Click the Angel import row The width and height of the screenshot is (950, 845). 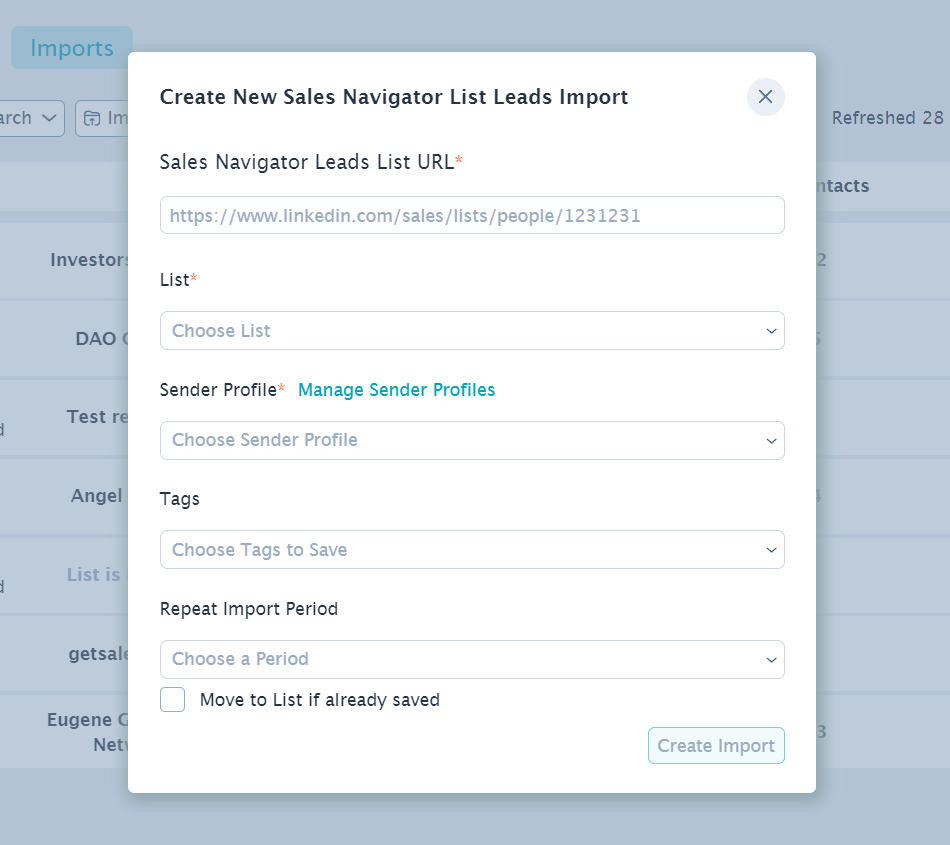[x=98, y=496]
